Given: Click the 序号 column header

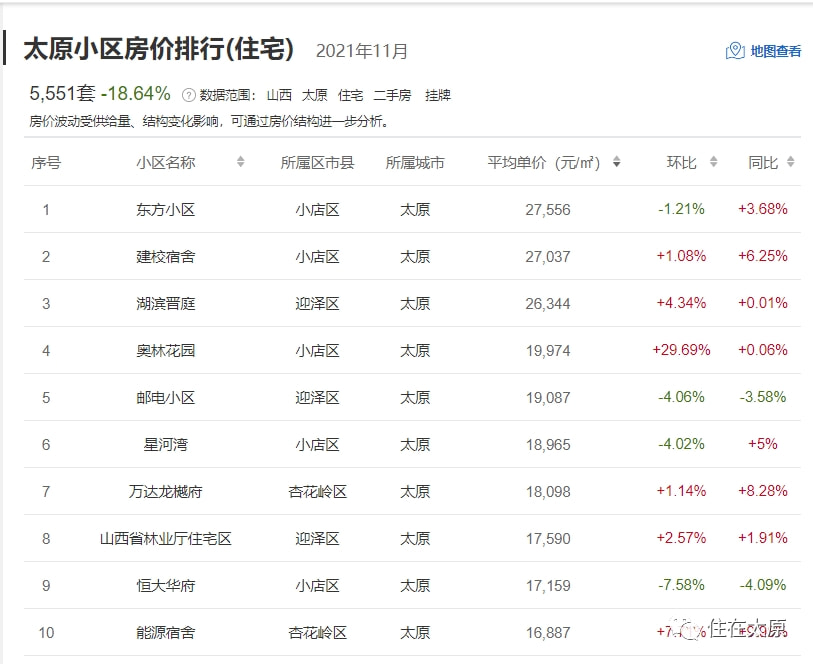Looking at the screenshot, I should click(46, 162).
